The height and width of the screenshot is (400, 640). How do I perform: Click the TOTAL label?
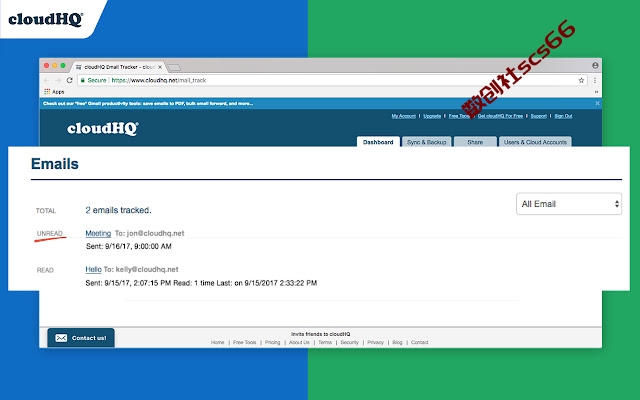click(46, 211)
